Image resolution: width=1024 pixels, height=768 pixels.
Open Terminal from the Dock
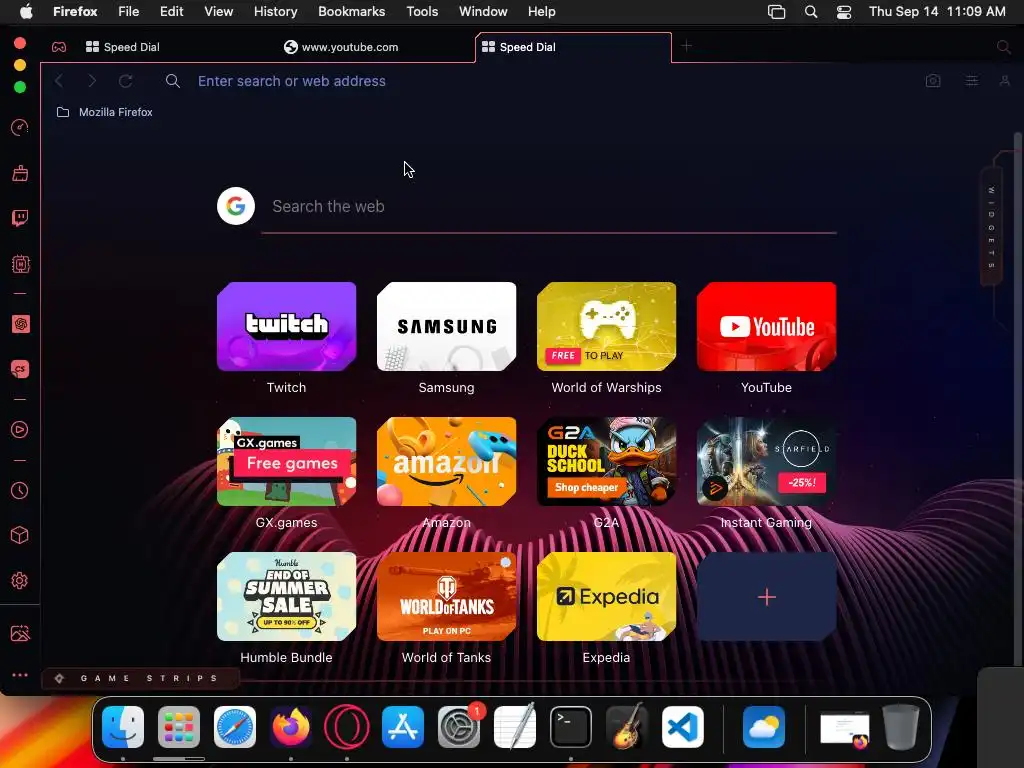(571, 727)
